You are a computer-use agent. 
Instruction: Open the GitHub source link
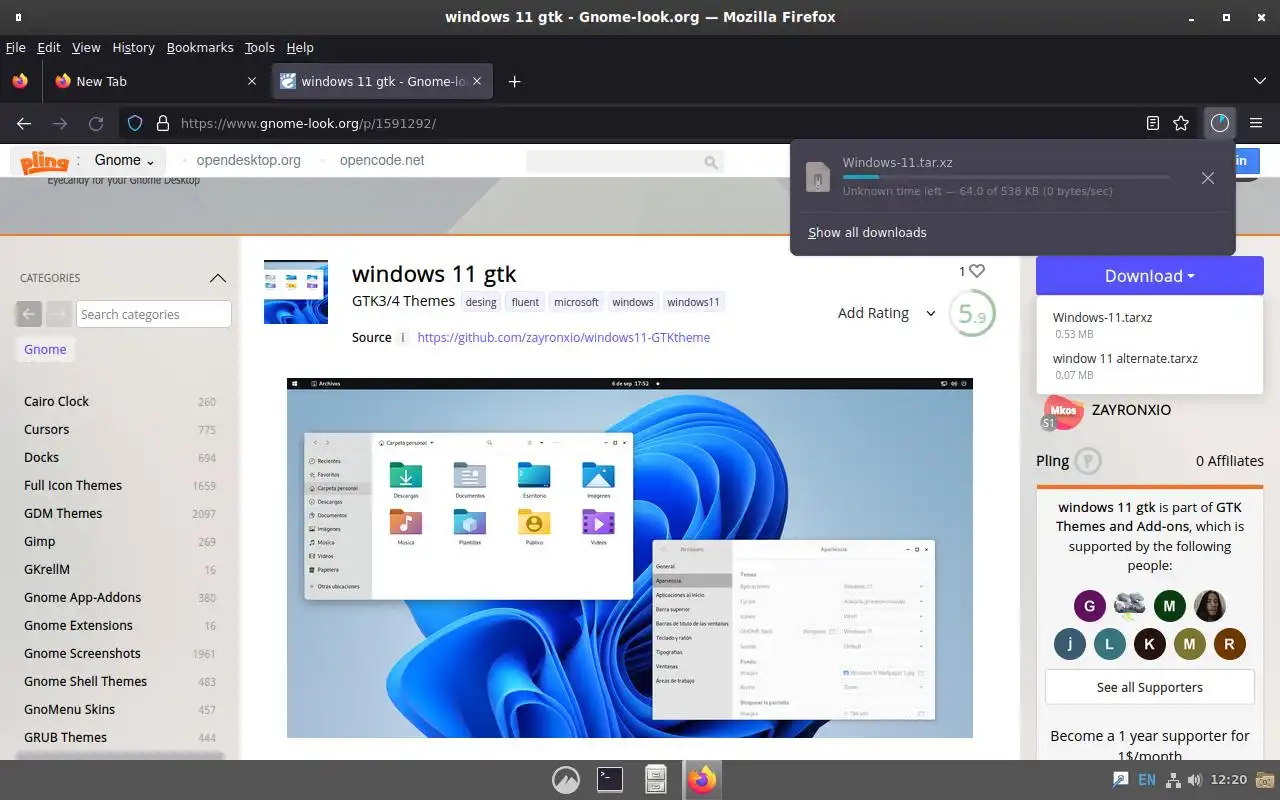[563, 338]
